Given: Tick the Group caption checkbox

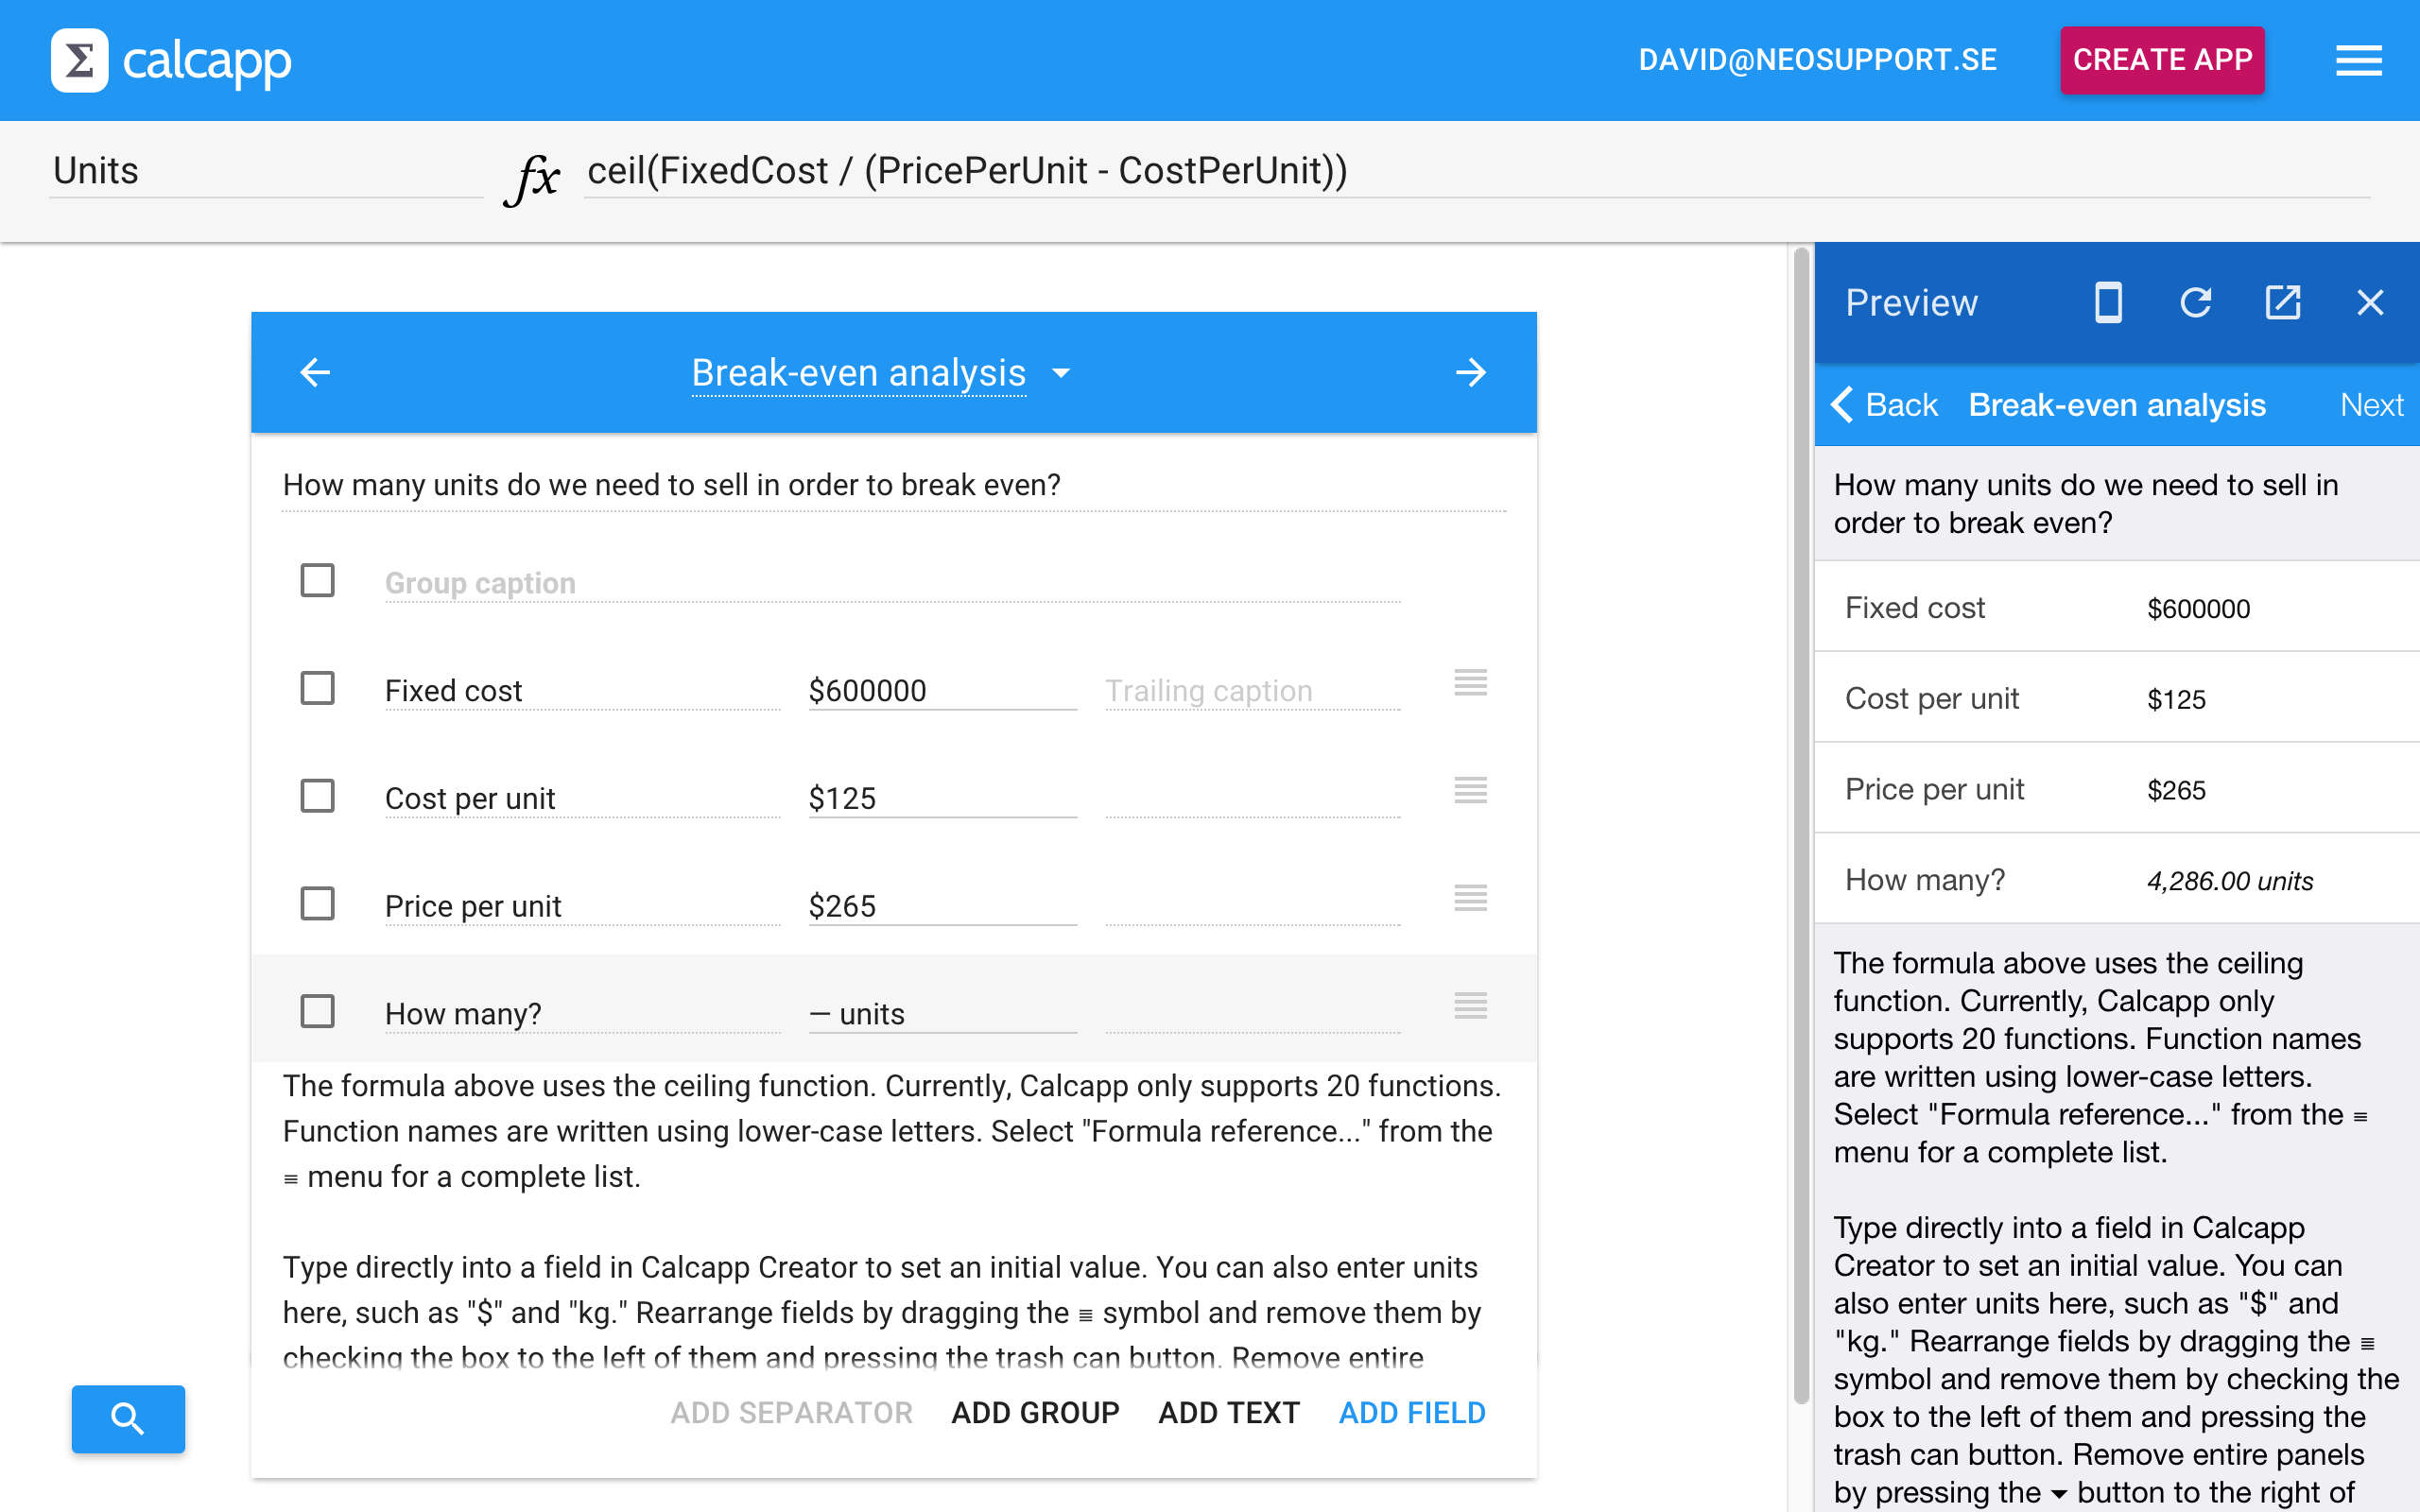Looking at the screenshot, I should click(x=317, y=580).
